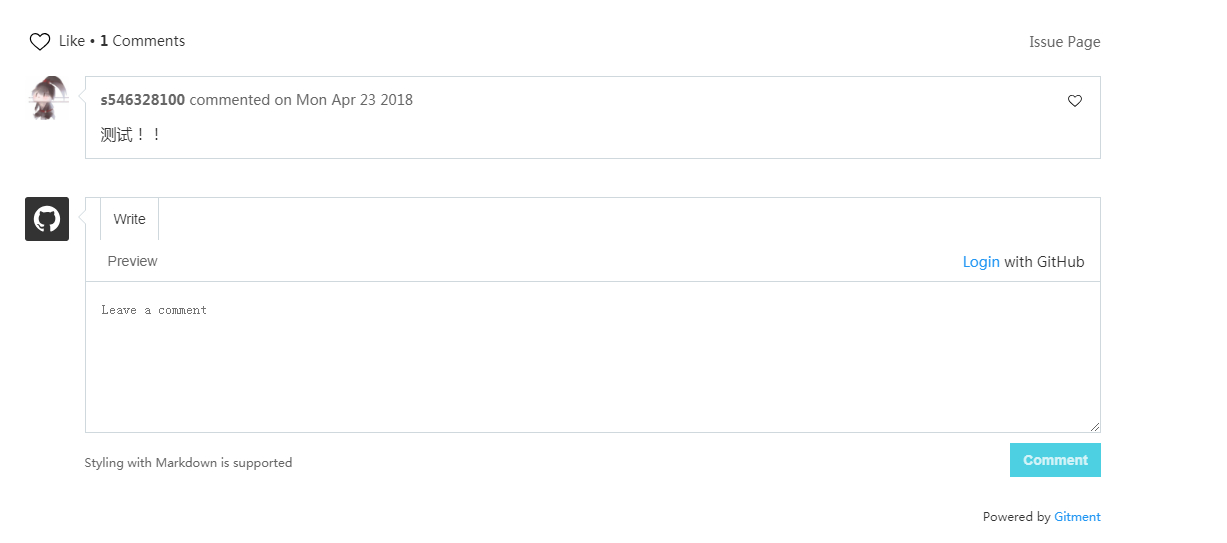The width and height of the screenshot is (1227, 543).
Task: Click the GitHub Octocat avatar icon
Action: [x=47, y=219]
